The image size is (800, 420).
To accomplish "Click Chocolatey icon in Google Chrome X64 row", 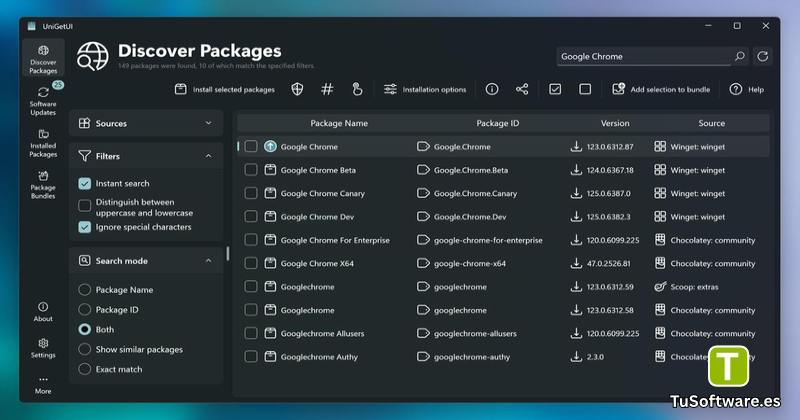I will coord(660,263).
